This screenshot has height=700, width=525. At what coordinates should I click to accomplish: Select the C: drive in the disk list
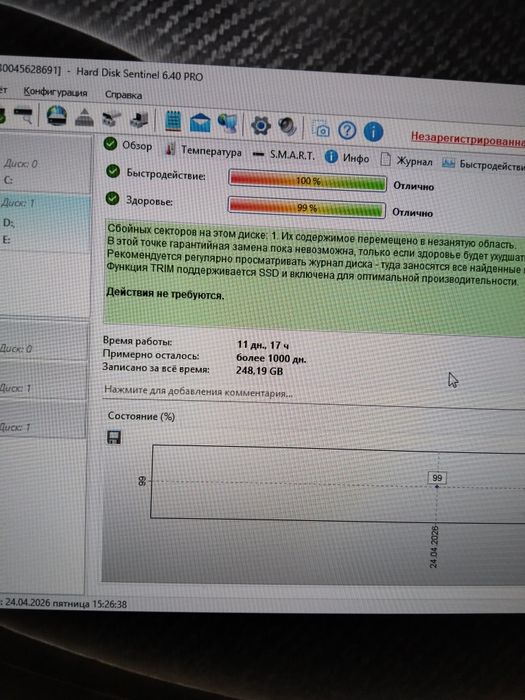(8, 180)
